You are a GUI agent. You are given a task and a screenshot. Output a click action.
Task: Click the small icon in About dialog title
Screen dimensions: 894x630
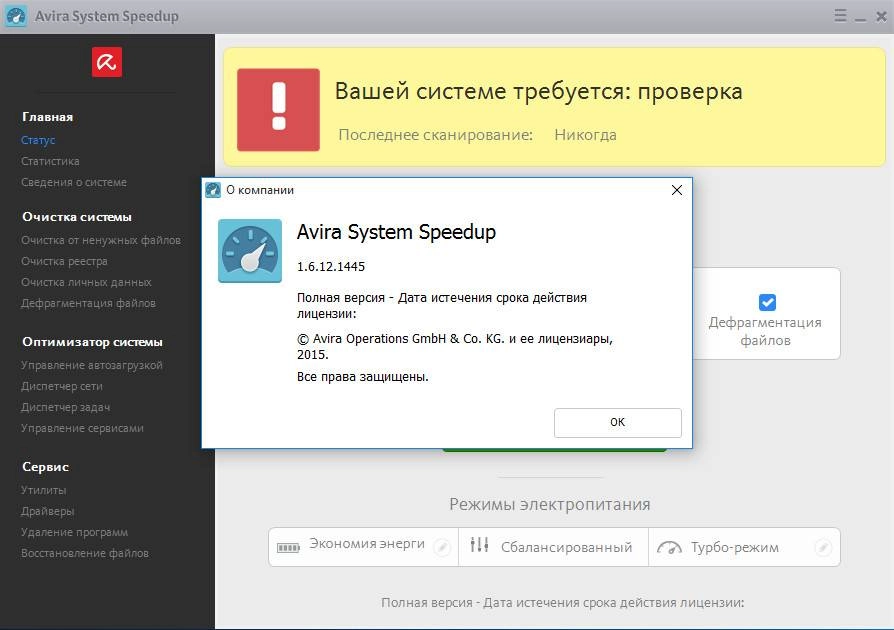213,190
